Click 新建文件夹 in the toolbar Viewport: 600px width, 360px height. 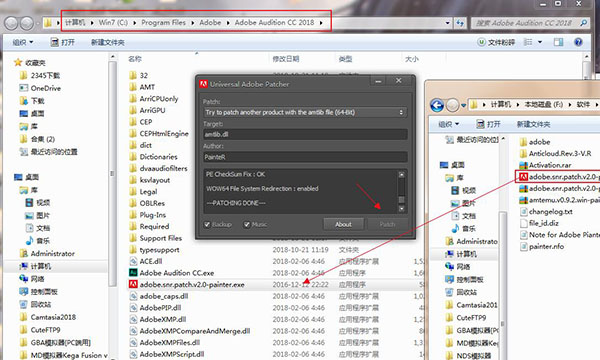(108, 42)
